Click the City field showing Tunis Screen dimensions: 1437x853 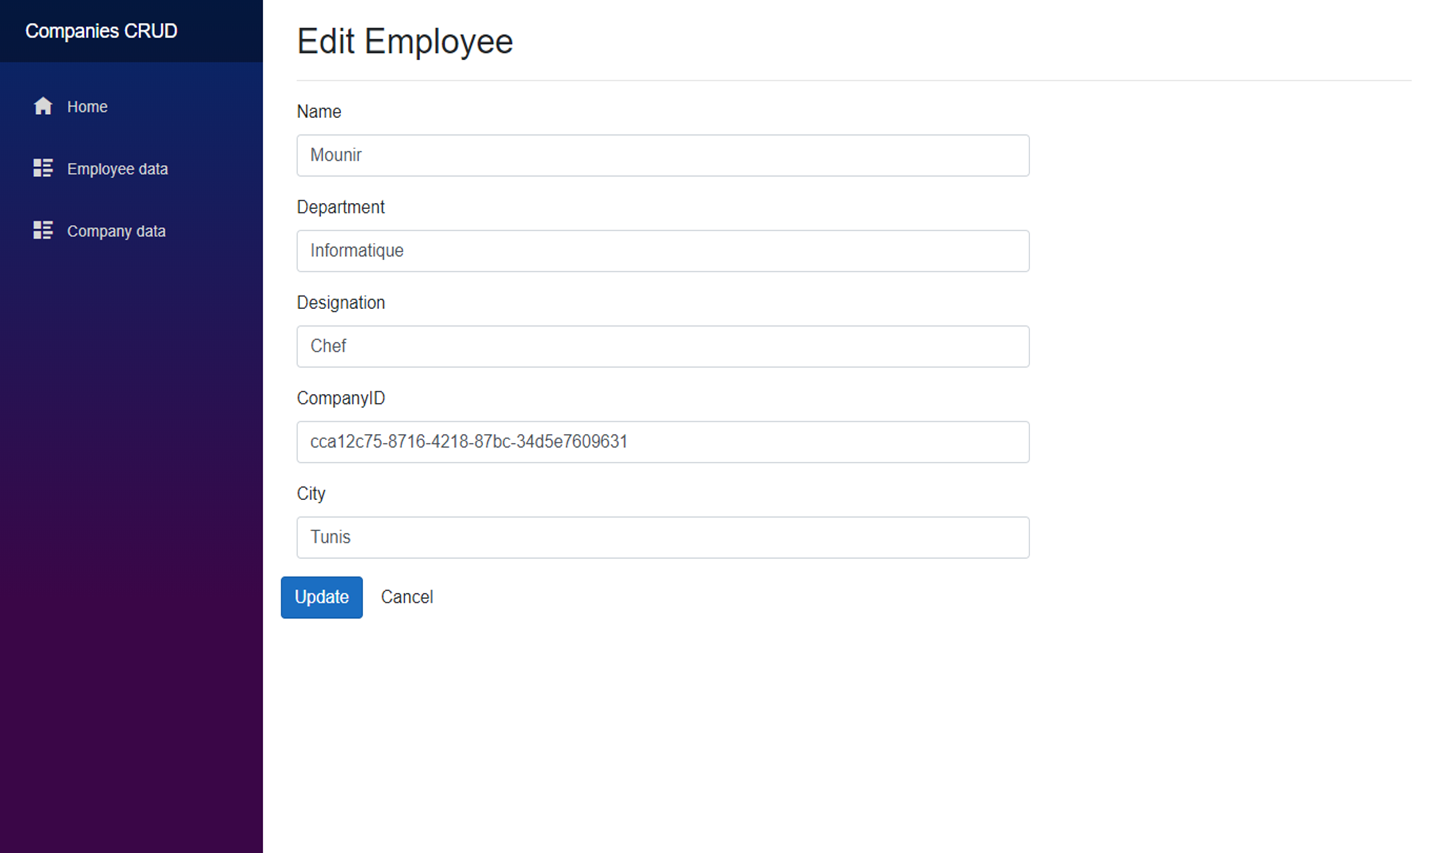[662, 537]
